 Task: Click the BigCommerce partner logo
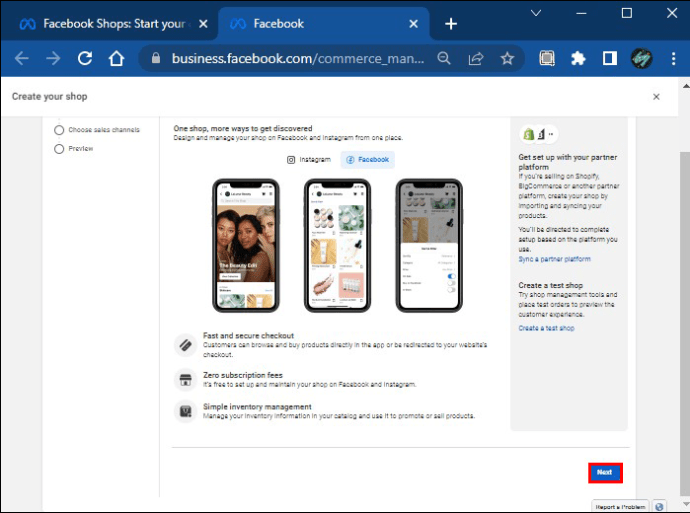tap(541, 134)
